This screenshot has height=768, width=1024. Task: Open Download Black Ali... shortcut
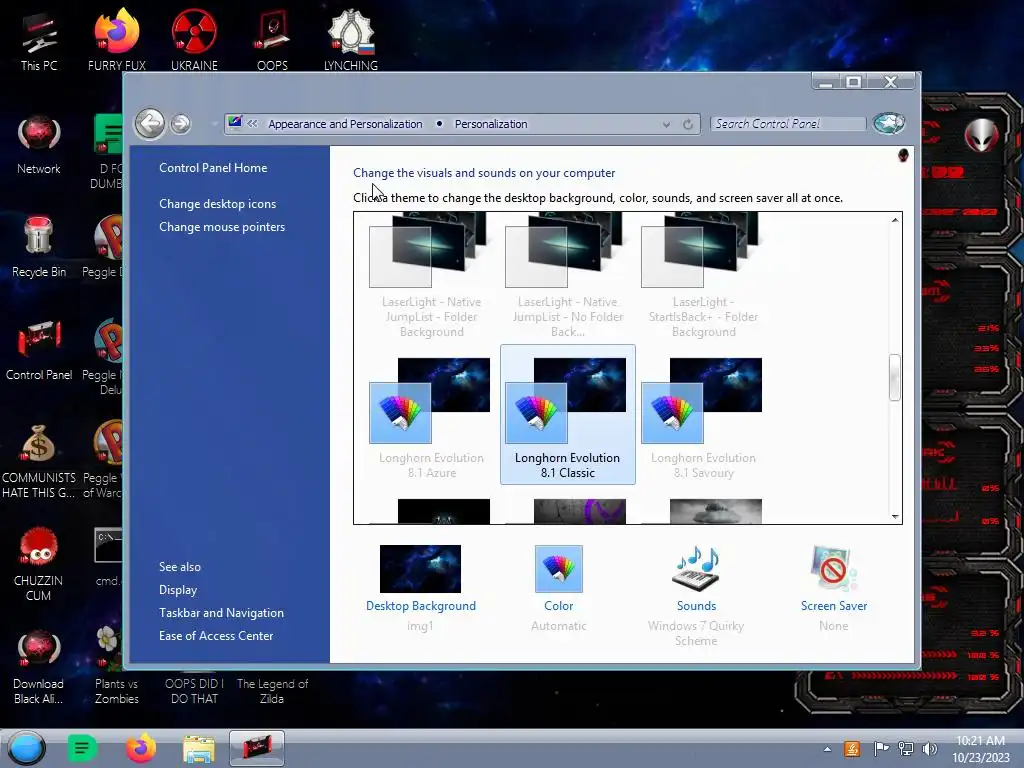point(39,667)
